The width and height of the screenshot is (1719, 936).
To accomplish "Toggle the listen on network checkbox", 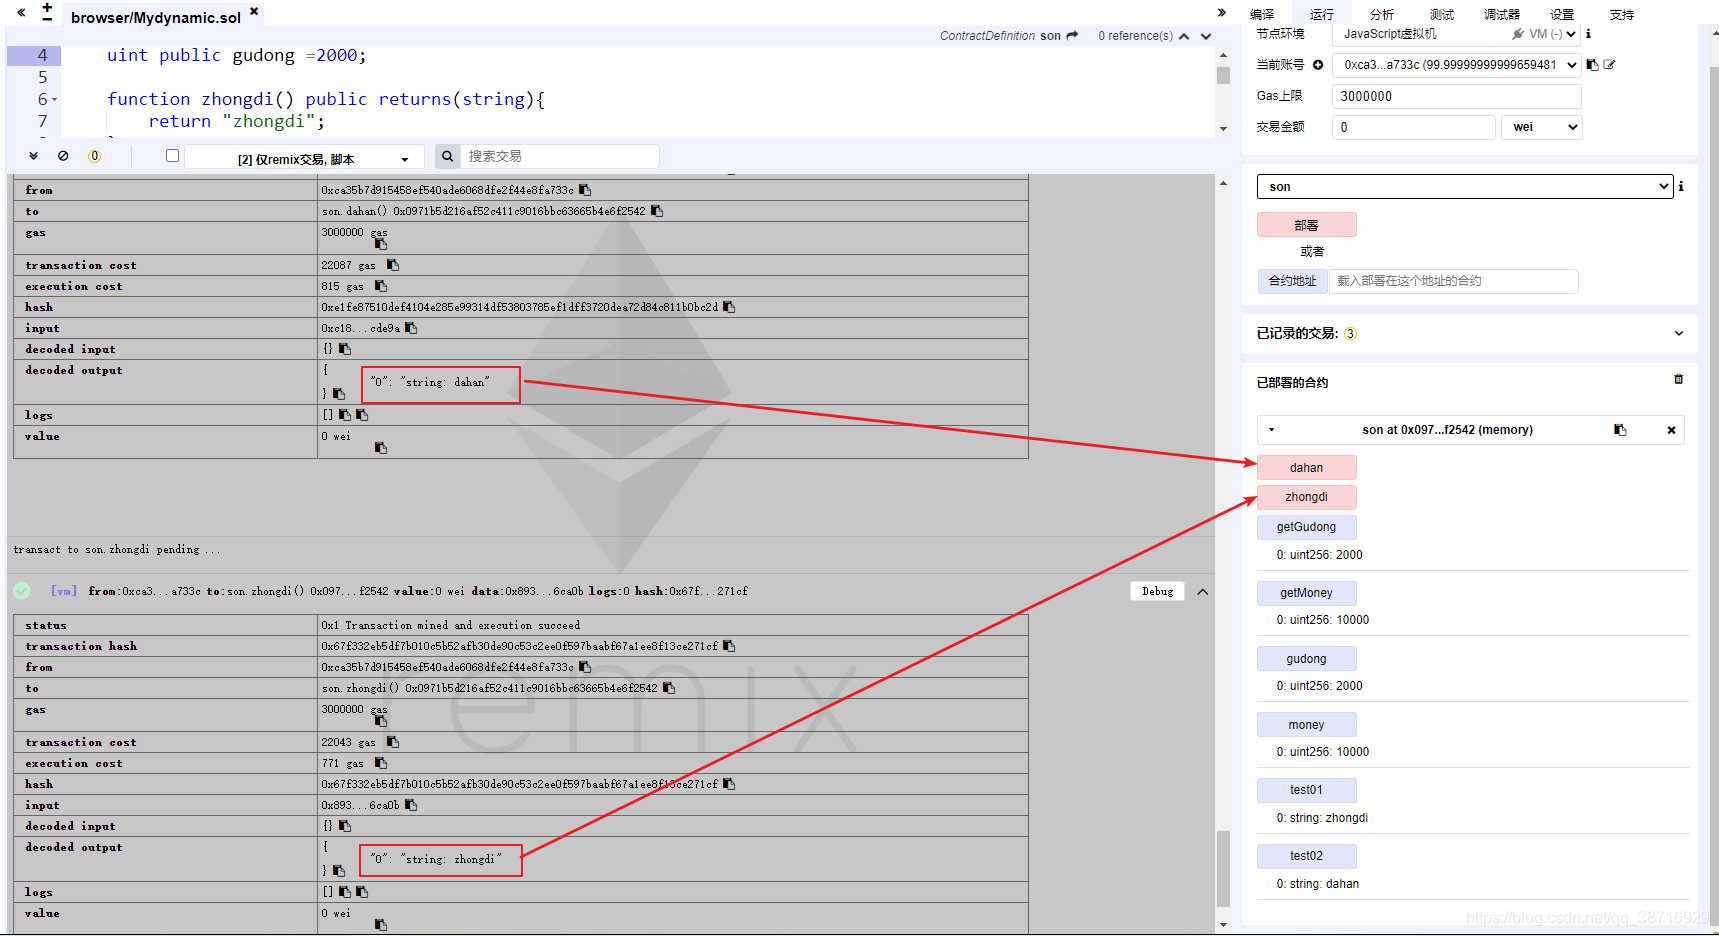I will (x=172, y=155).
